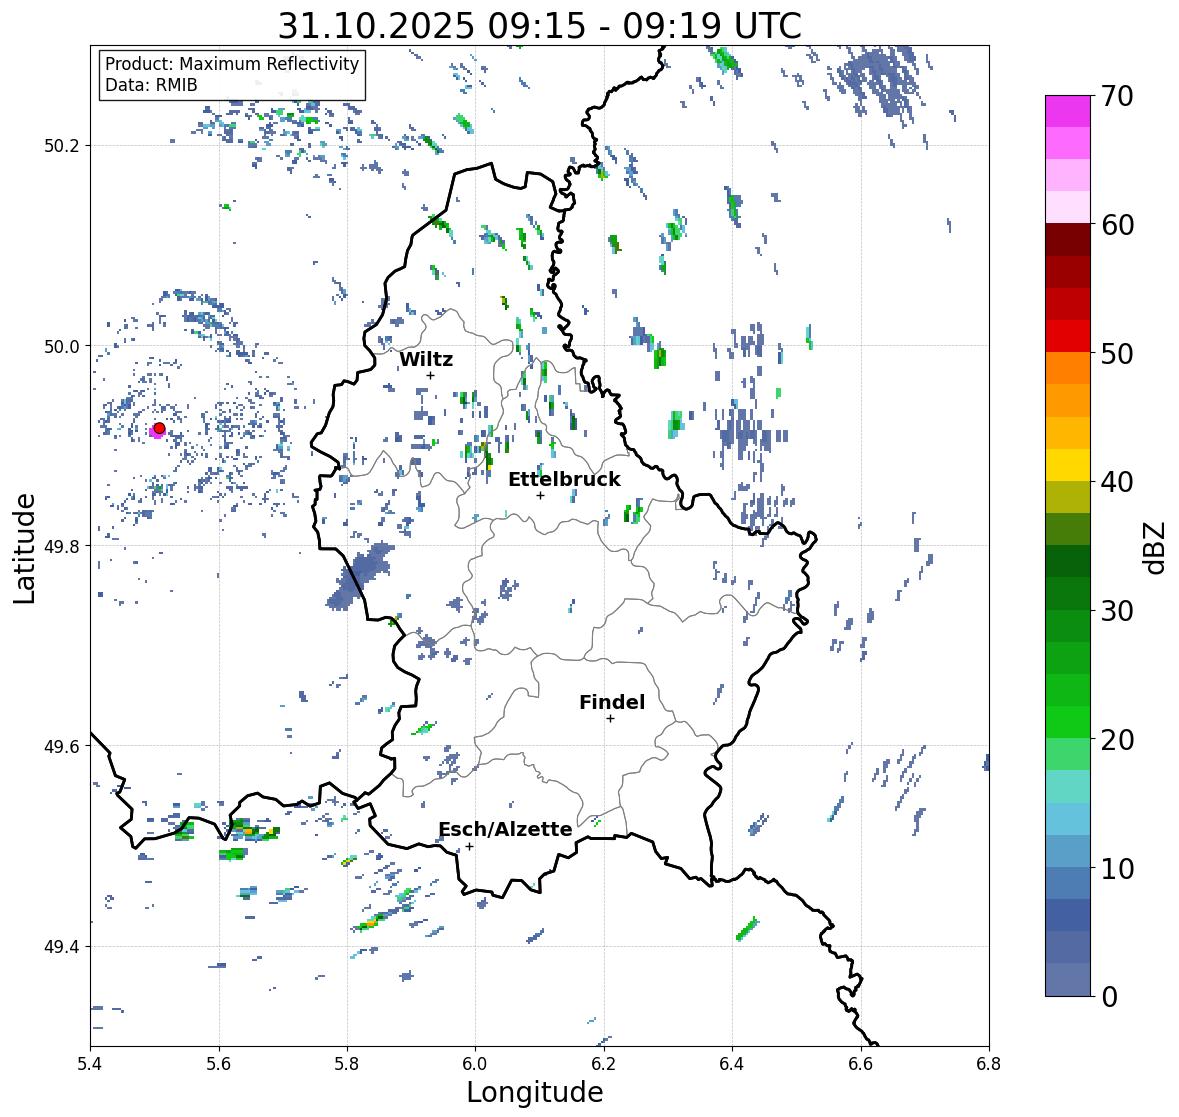The width and height of the screenshot is (1179, 1117).
Task: Click the latitude tick label 49.4
Action: pyautogui.click(x=62, y=946)
